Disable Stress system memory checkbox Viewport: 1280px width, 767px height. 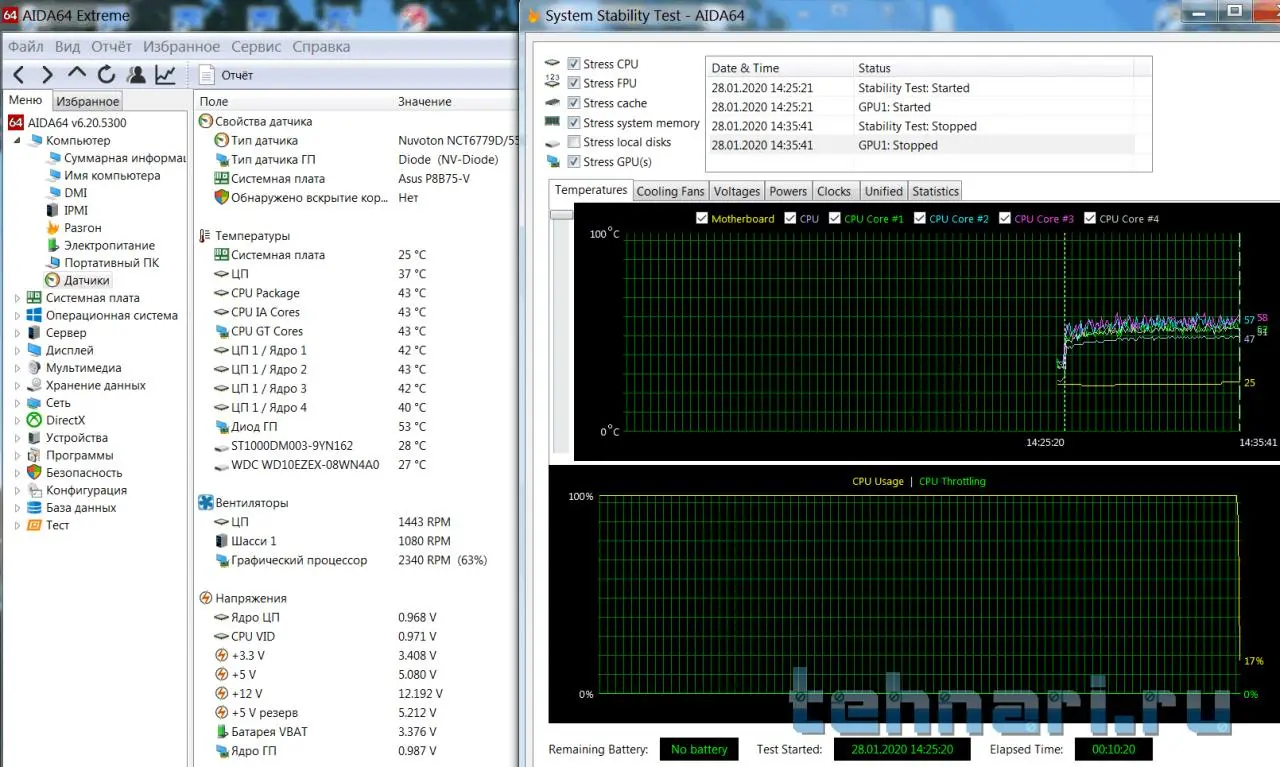point(573,123)
